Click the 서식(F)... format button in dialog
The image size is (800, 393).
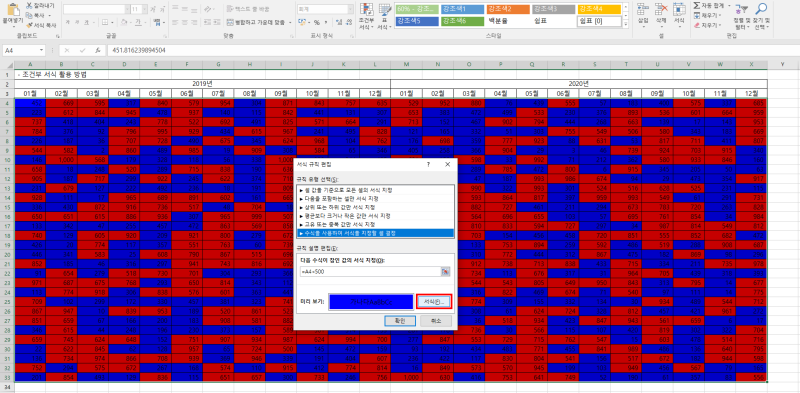click(x=434, y=302)
